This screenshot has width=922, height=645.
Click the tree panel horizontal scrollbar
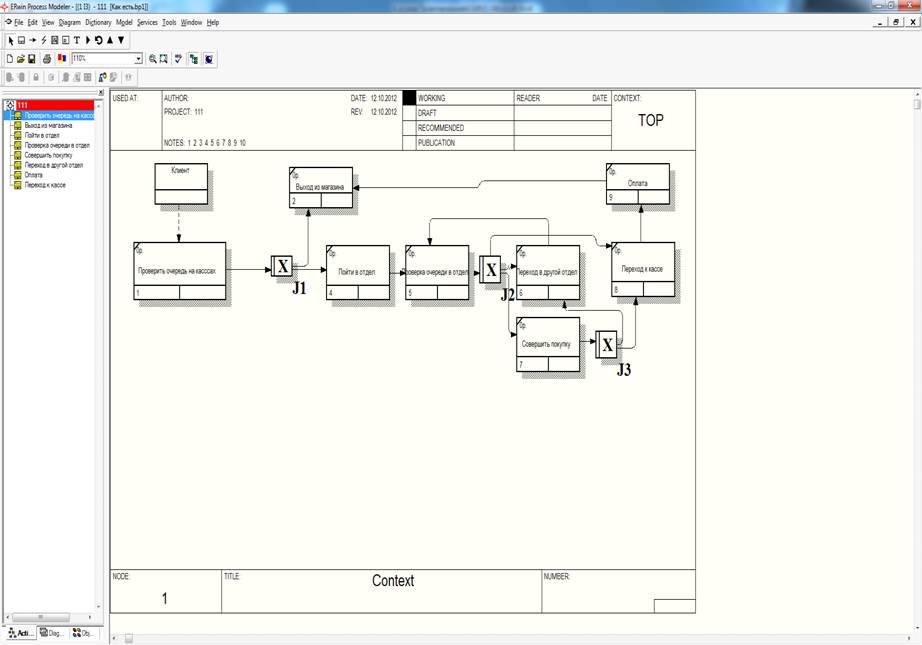tap(52, 617)
